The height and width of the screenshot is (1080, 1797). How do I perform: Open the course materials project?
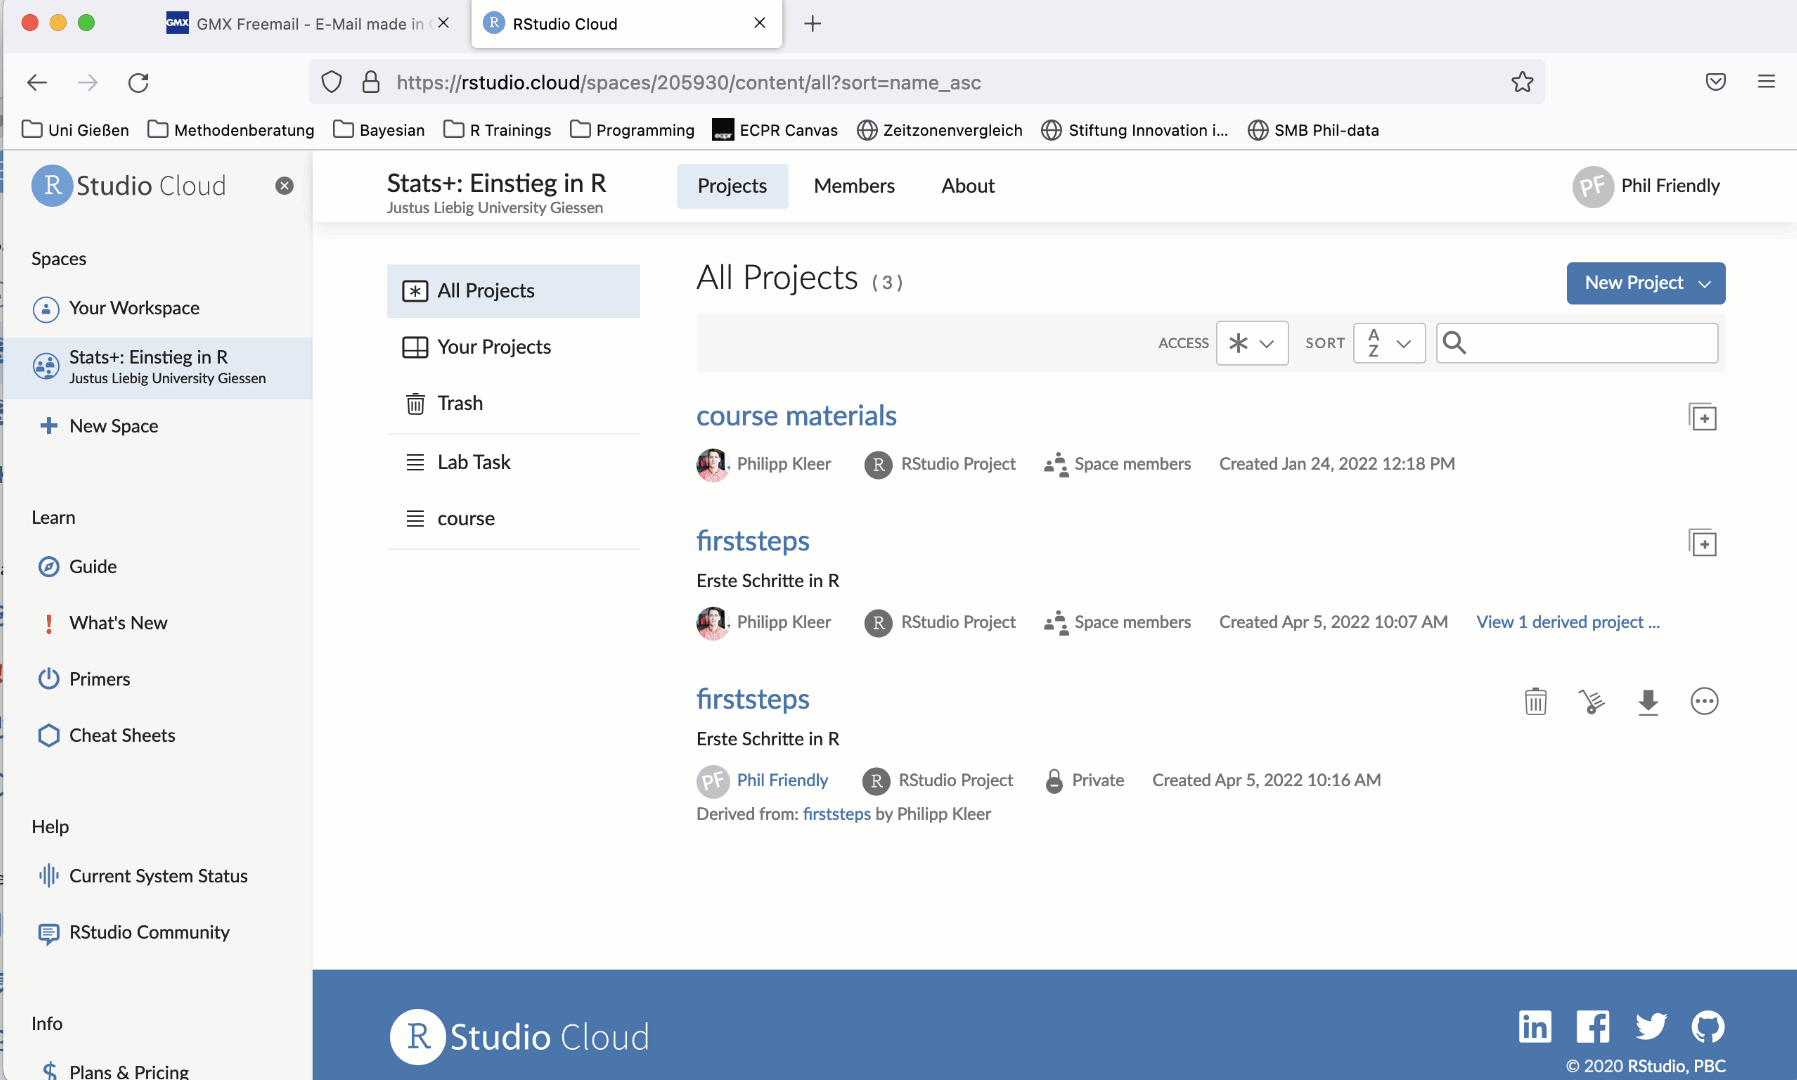pyautogui.click(x=796, y=415)
